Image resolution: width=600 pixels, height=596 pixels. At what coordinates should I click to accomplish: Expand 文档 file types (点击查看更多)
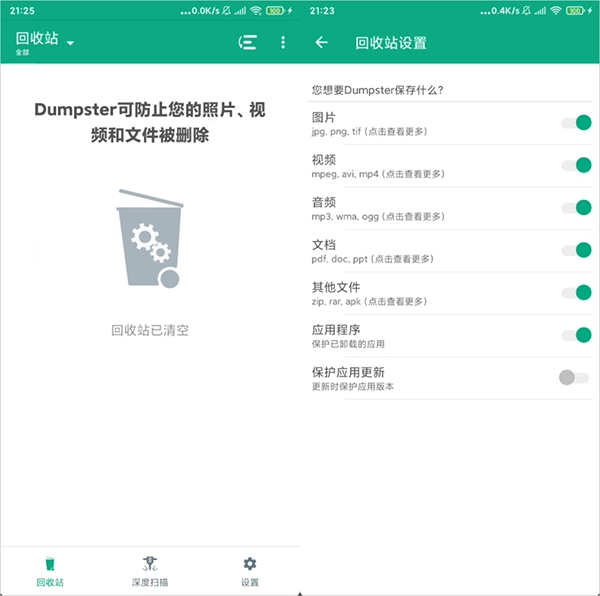[x=372, y=259]
